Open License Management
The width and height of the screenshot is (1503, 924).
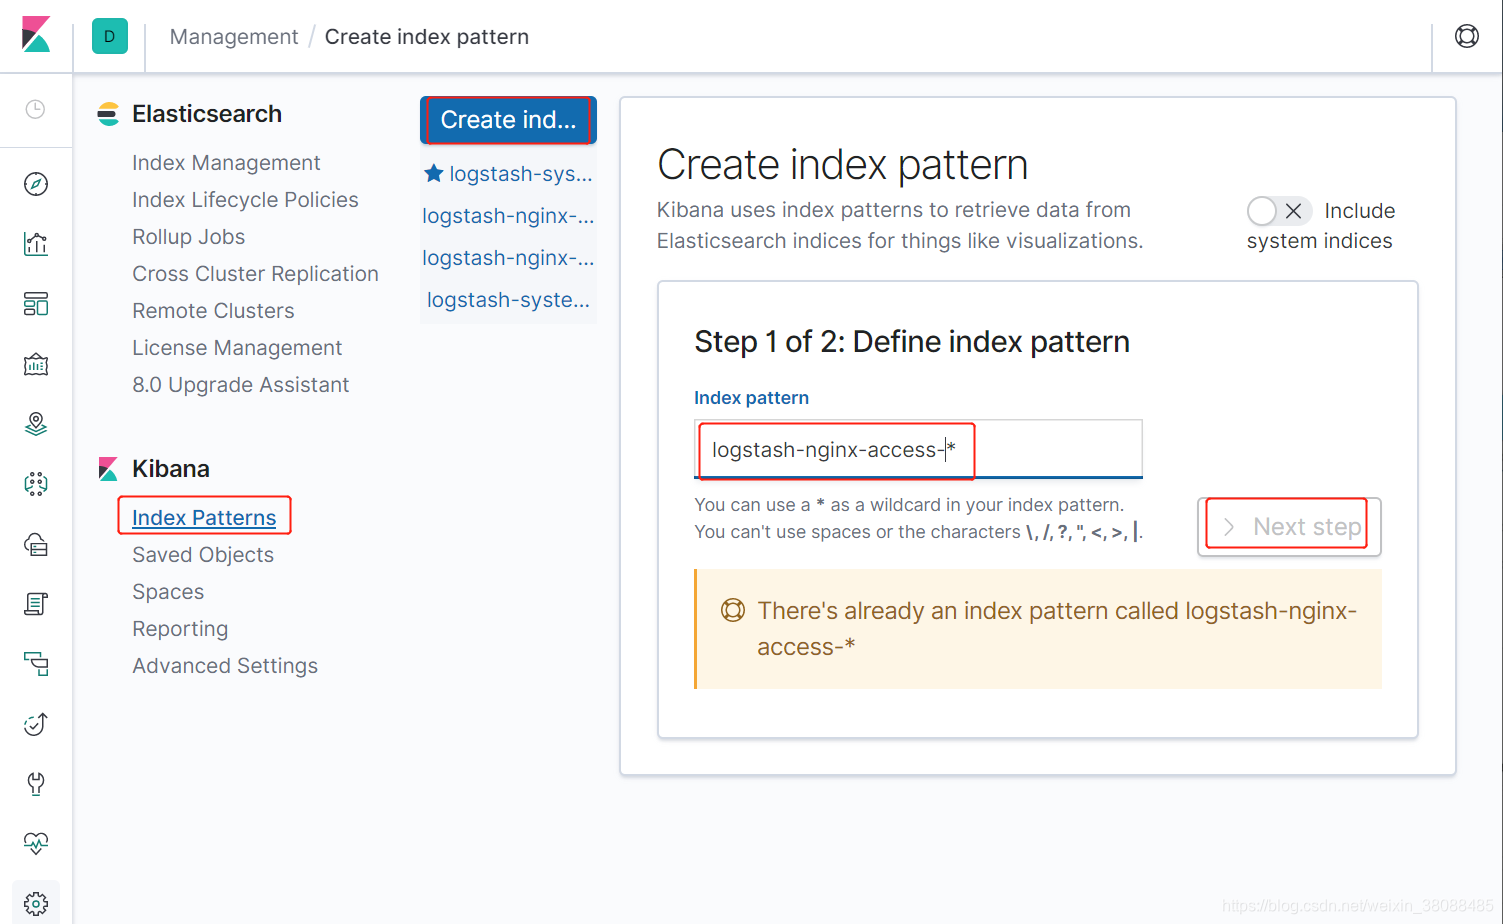point(237,348)
